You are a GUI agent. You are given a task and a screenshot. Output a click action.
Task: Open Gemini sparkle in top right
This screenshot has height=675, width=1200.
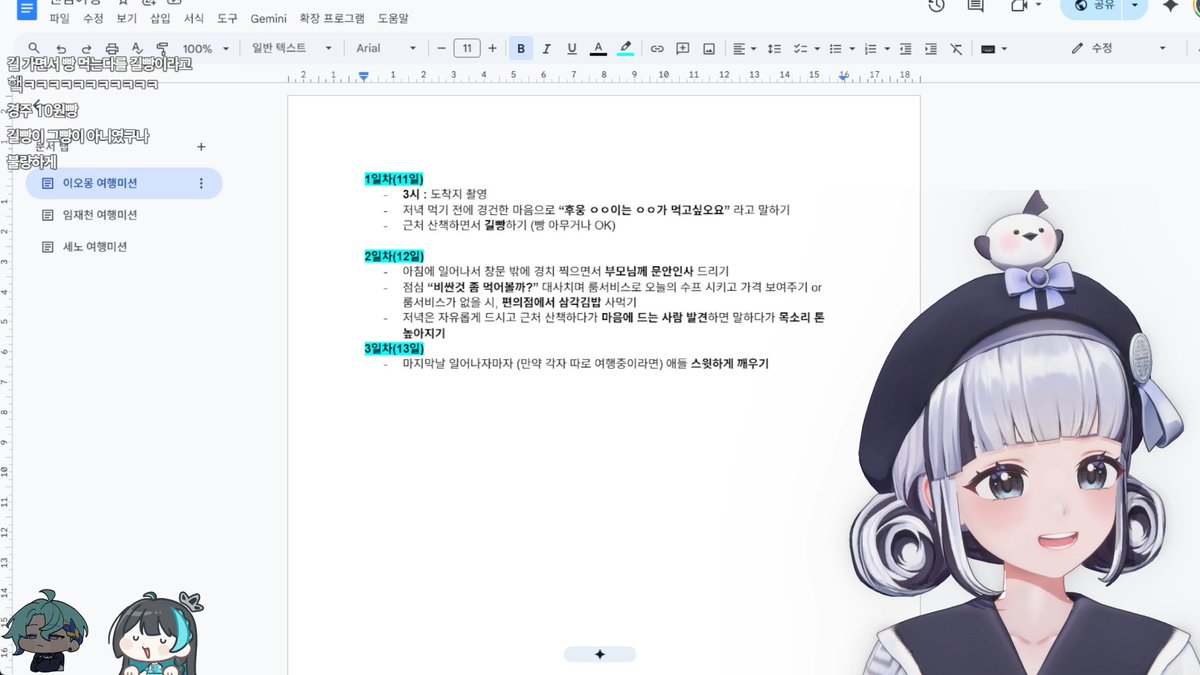pos(1169,6)
